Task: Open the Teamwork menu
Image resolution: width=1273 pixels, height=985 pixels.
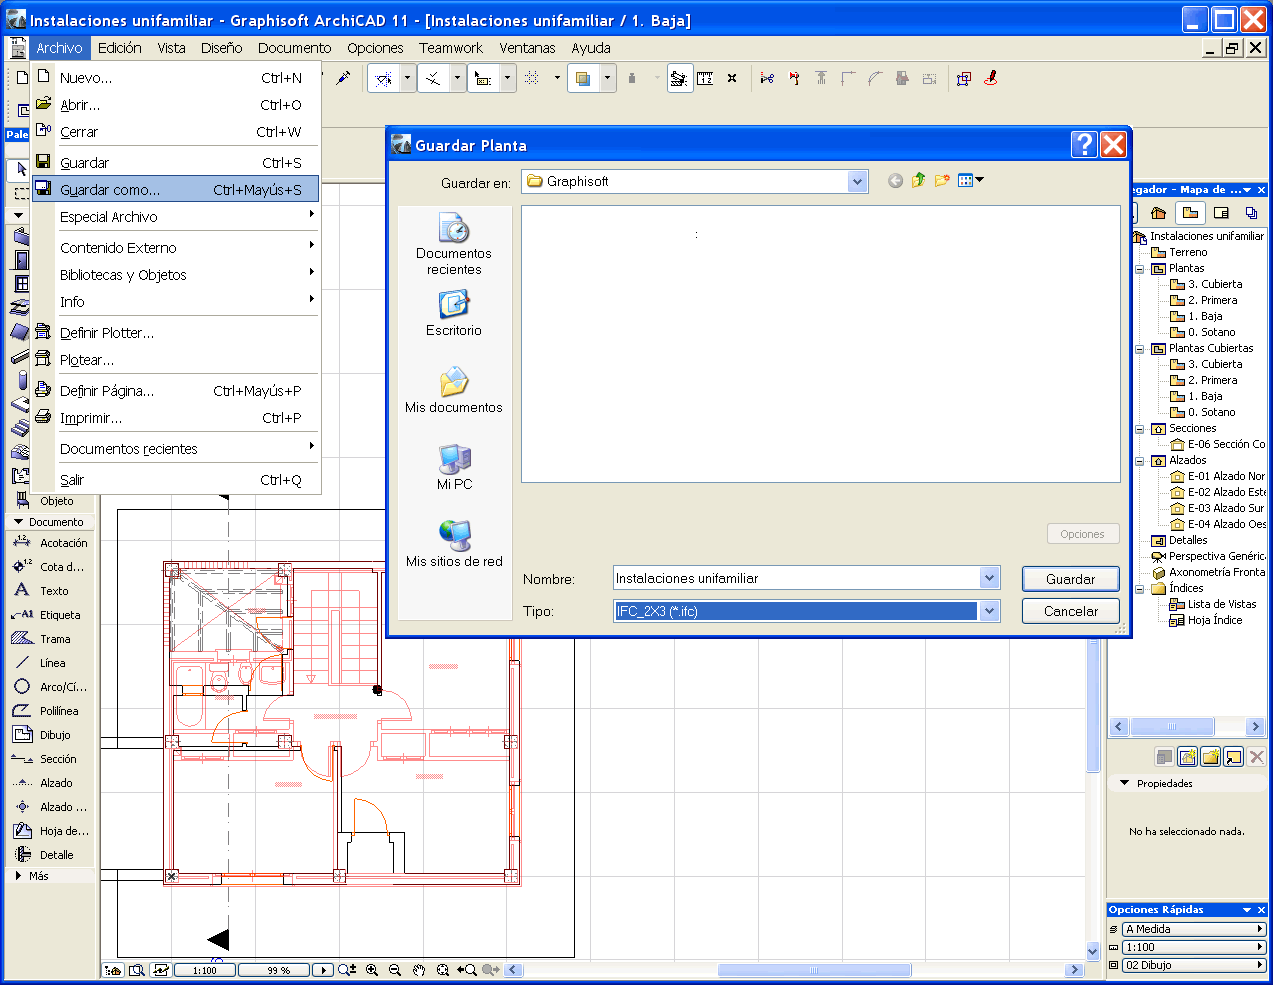Action: [450, 48]
